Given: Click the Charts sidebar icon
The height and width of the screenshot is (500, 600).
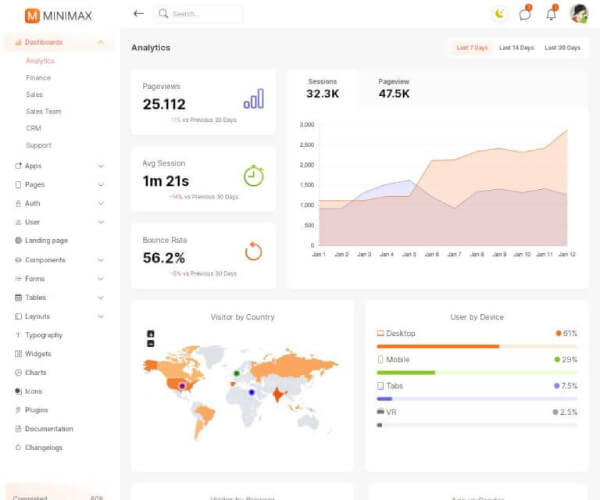Looking at the screenshot, I should (18, 373).
